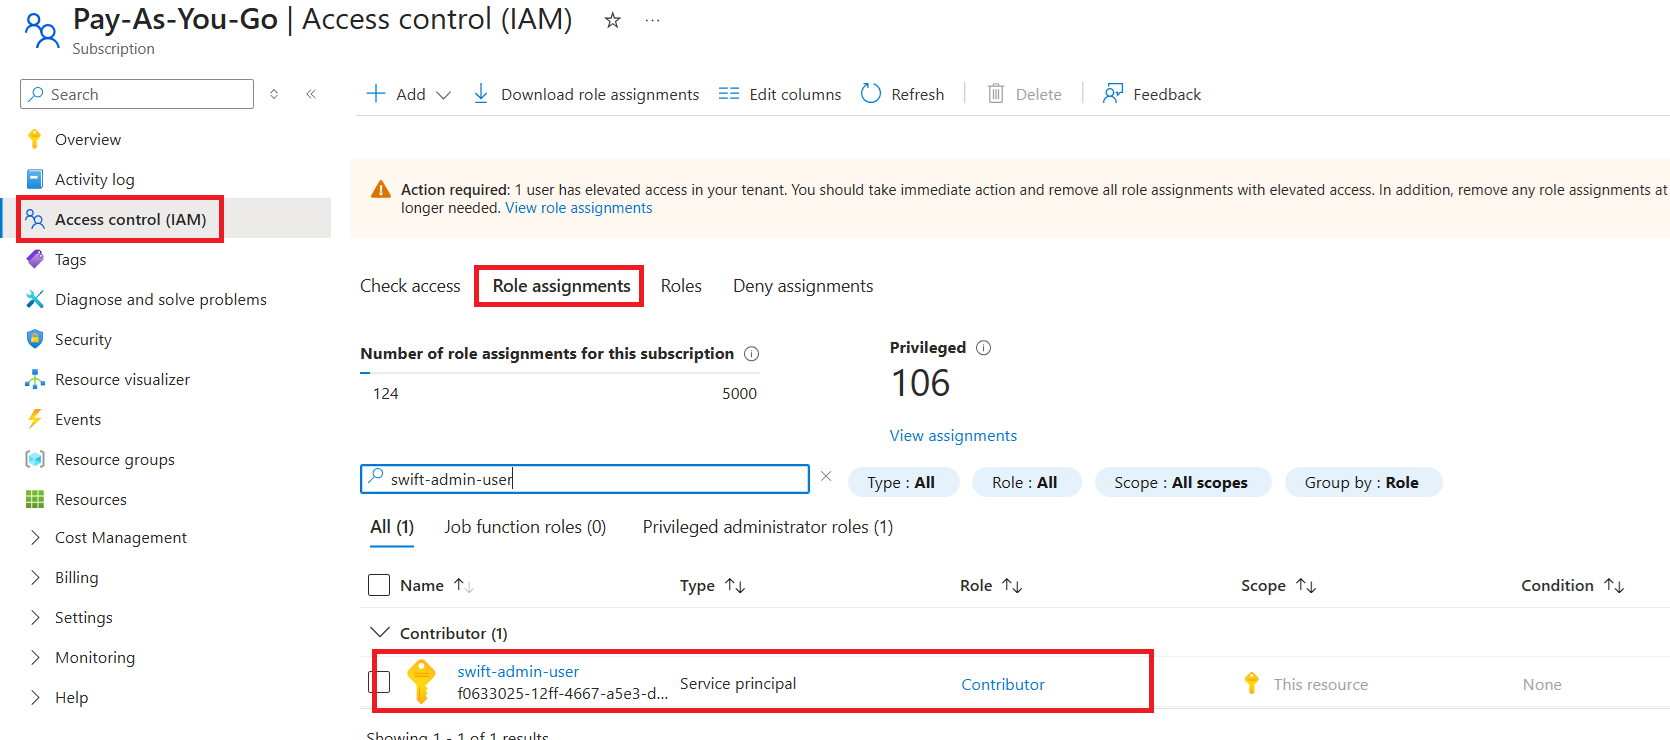
Task: Click the Overview key icon
Action: 35,139
